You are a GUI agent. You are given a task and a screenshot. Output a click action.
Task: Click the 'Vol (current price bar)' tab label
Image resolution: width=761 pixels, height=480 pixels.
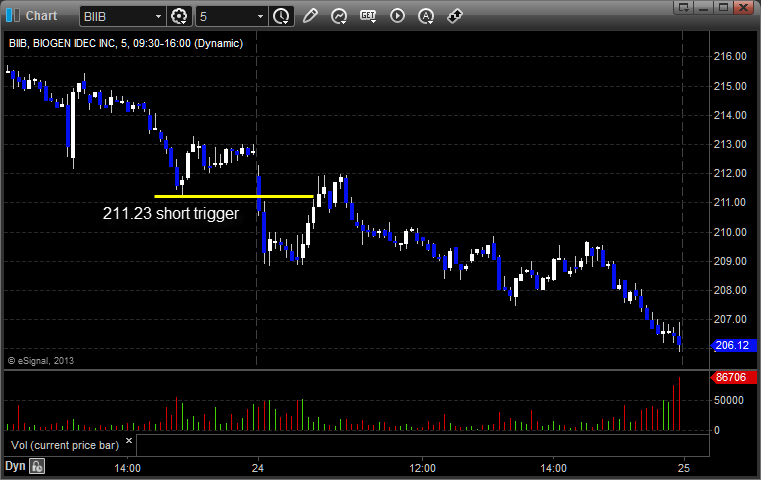(65, 445)
